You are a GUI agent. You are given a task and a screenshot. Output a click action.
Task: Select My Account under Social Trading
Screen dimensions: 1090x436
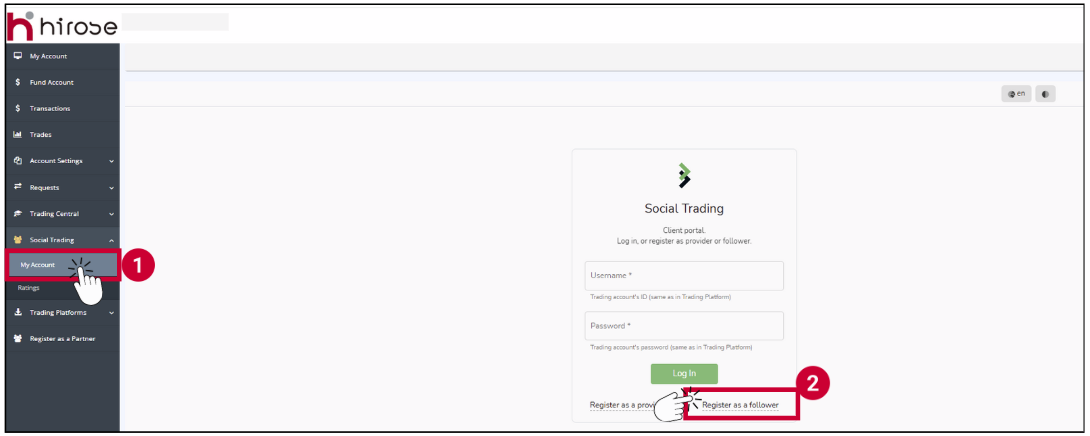click(x=38, y=265)
